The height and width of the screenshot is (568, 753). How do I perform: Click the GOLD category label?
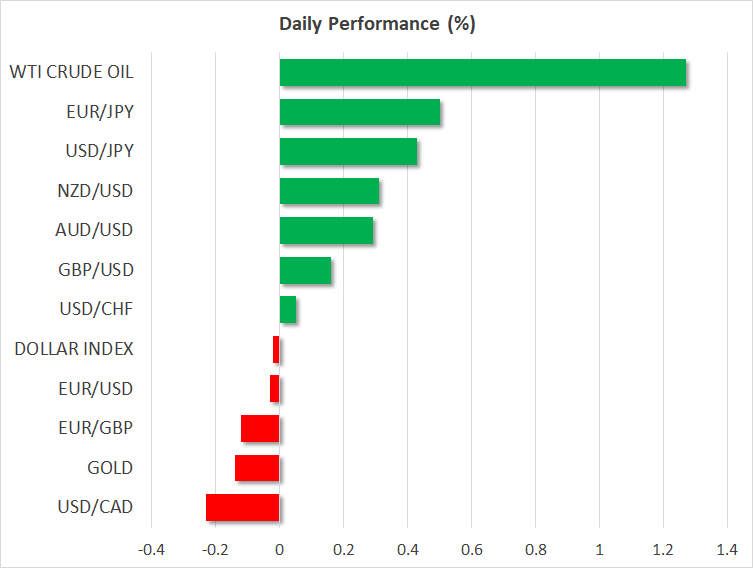(111, 468)
